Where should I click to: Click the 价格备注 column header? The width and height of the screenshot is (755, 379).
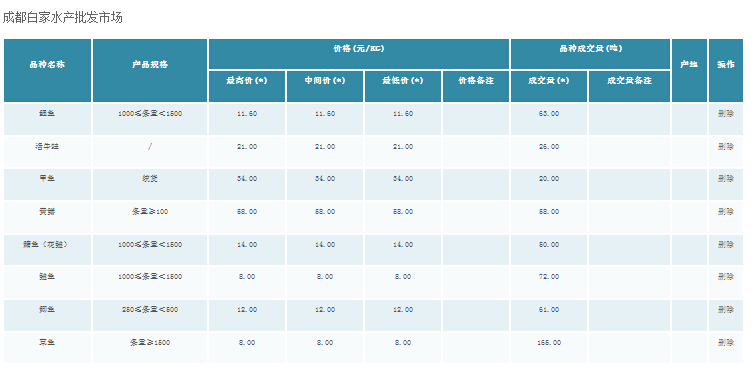(476, 87)
